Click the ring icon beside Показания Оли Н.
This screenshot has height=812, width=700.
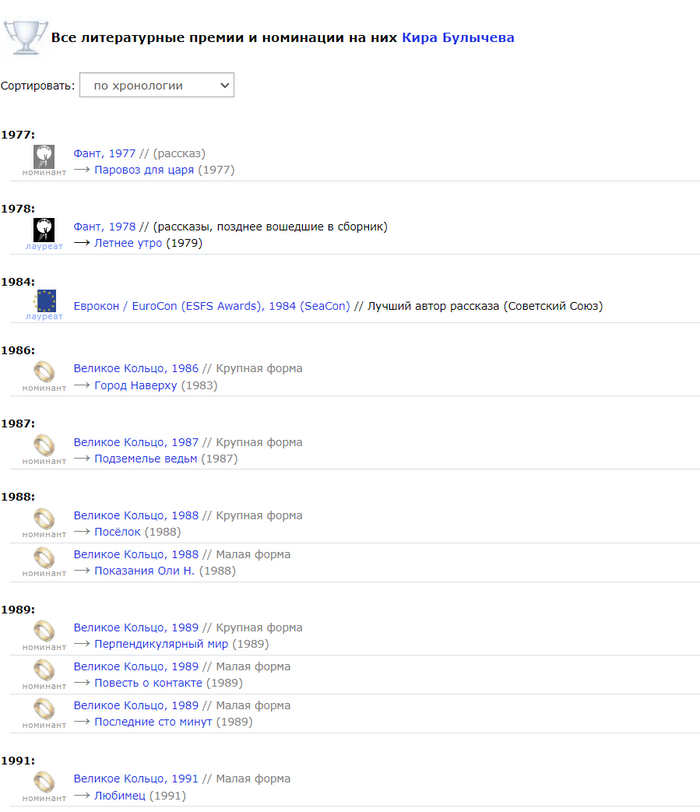[44, 557]
